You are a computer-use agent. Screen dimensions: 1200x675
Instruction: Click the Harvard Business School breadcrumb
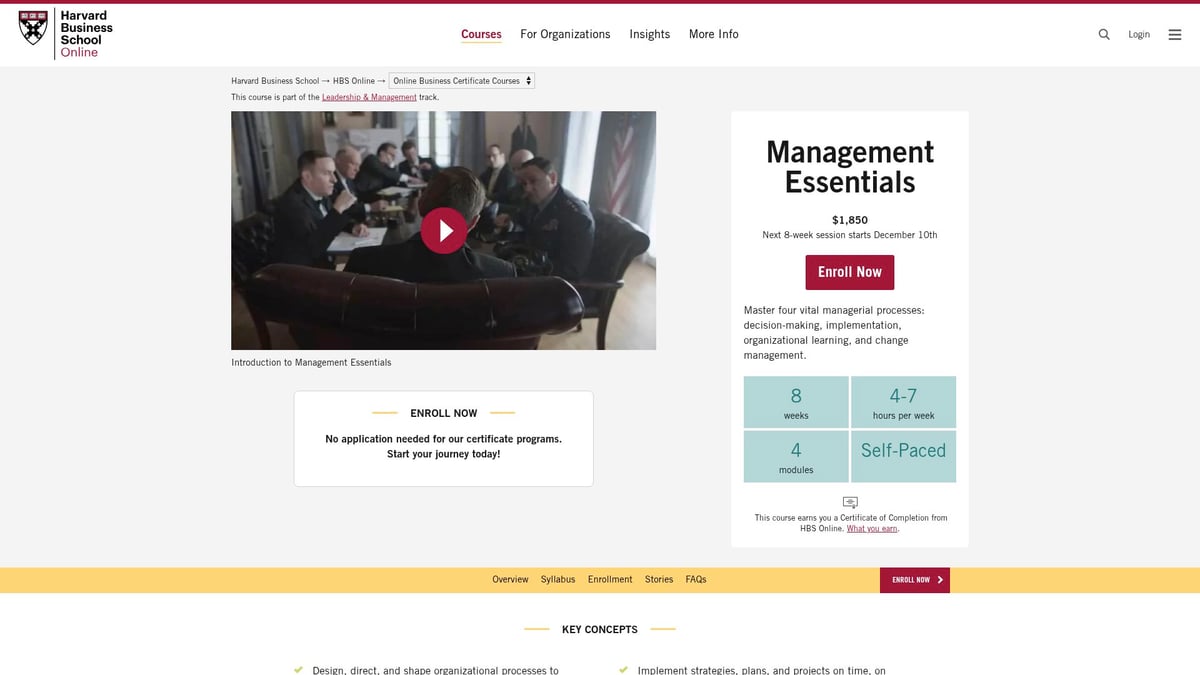[275, 81]
